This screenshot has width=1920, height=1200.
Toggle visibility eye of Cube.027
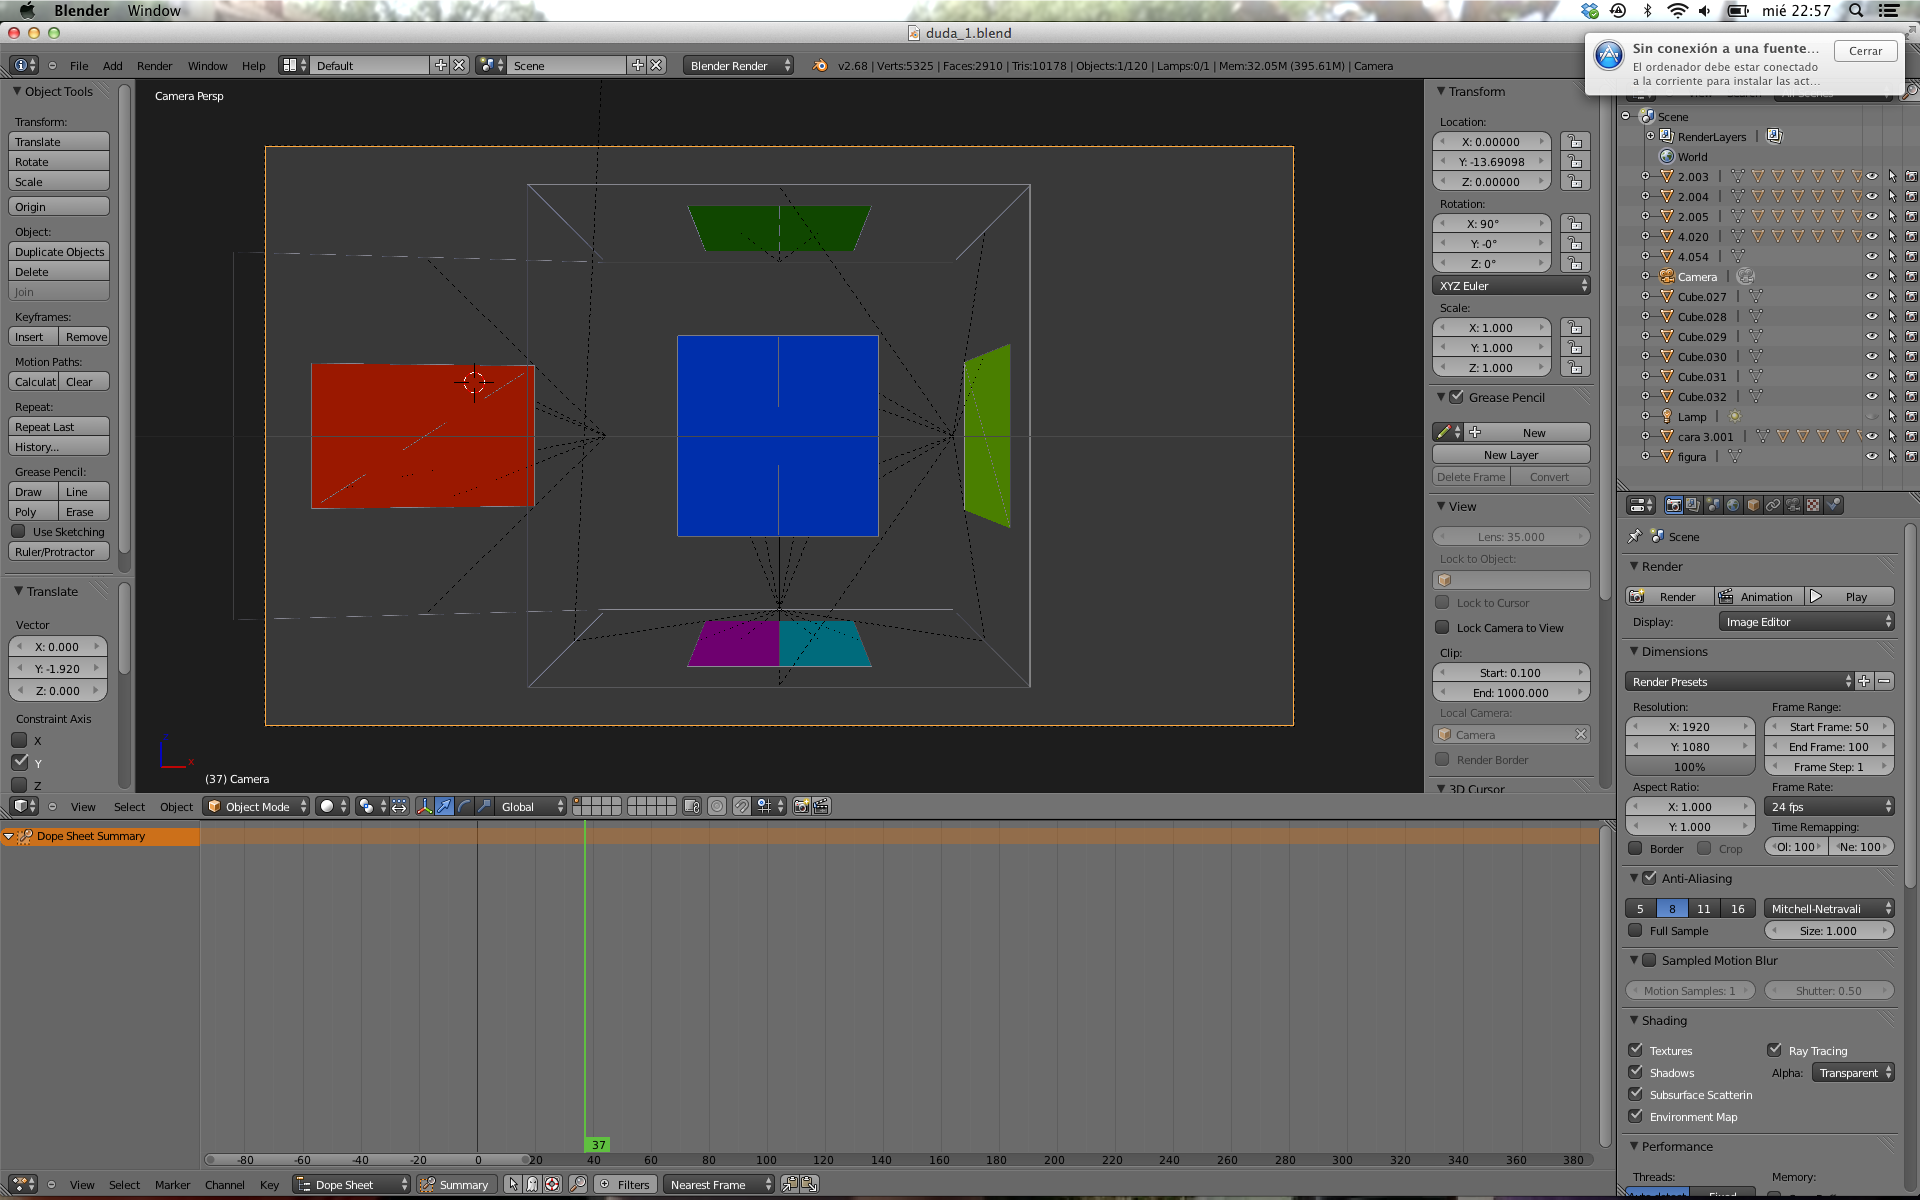pos(1871,296)
